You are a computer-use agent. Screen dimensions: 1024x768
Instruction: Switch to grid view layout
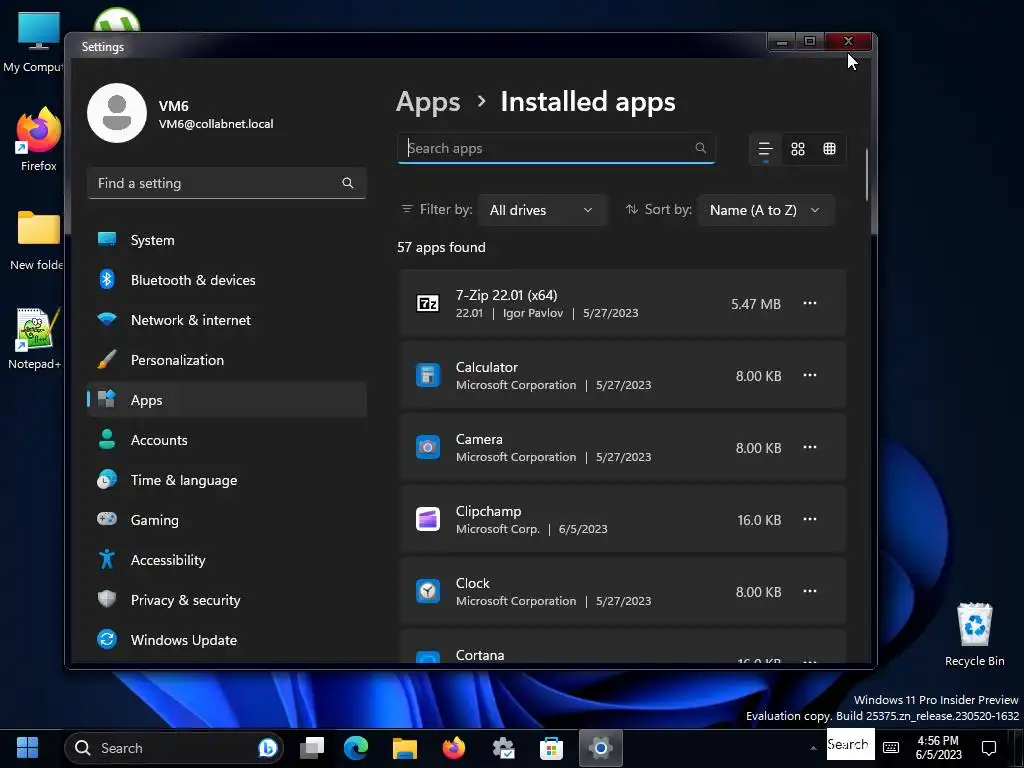click(797, 149)
